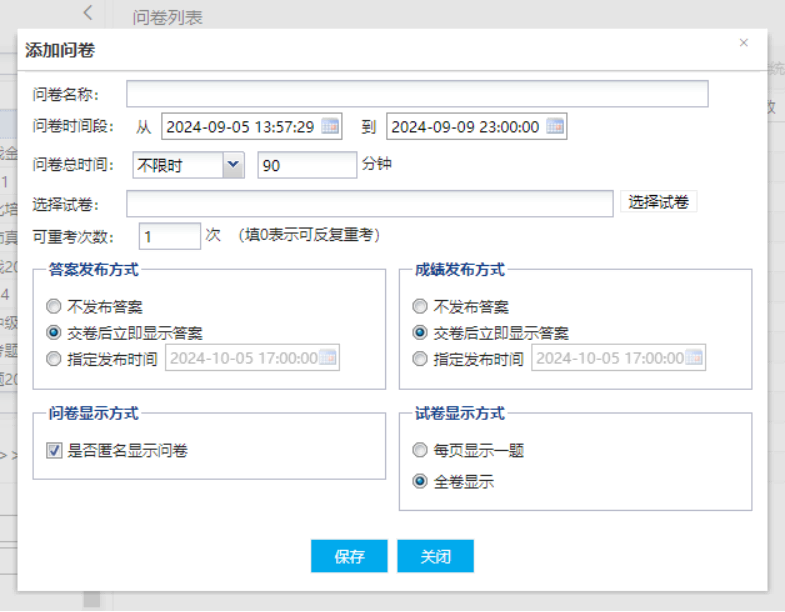Click the 可重考次数 input field
785x612 pixels.
169,236
